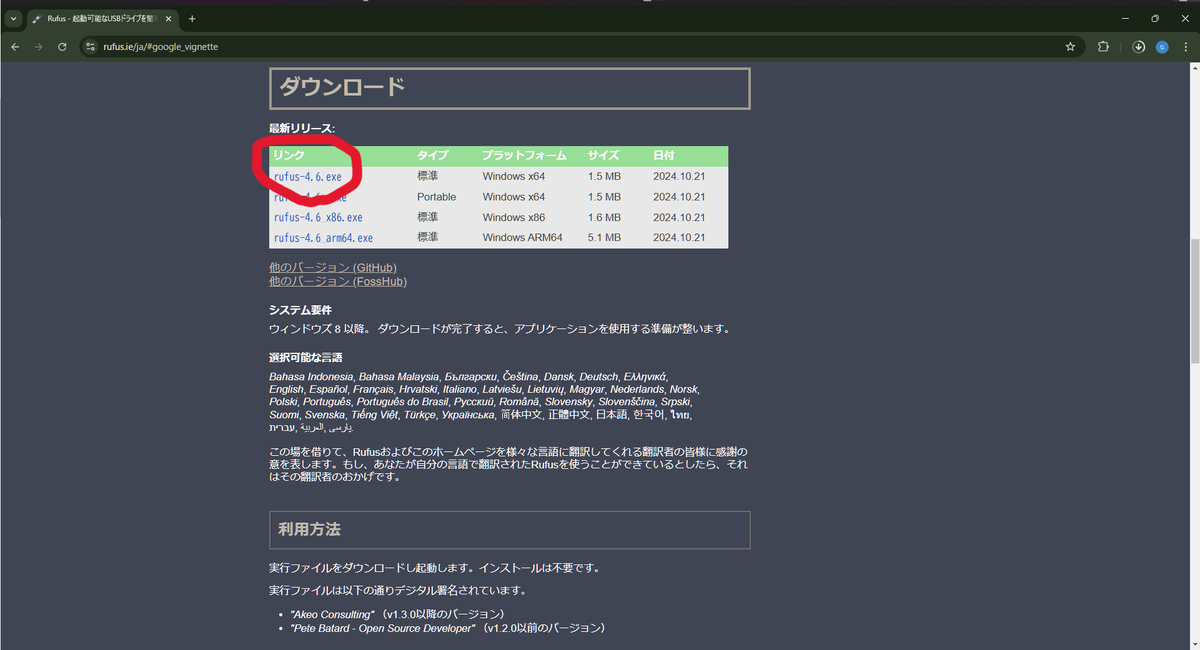Choose 日本語 language link

coord(611,414)
